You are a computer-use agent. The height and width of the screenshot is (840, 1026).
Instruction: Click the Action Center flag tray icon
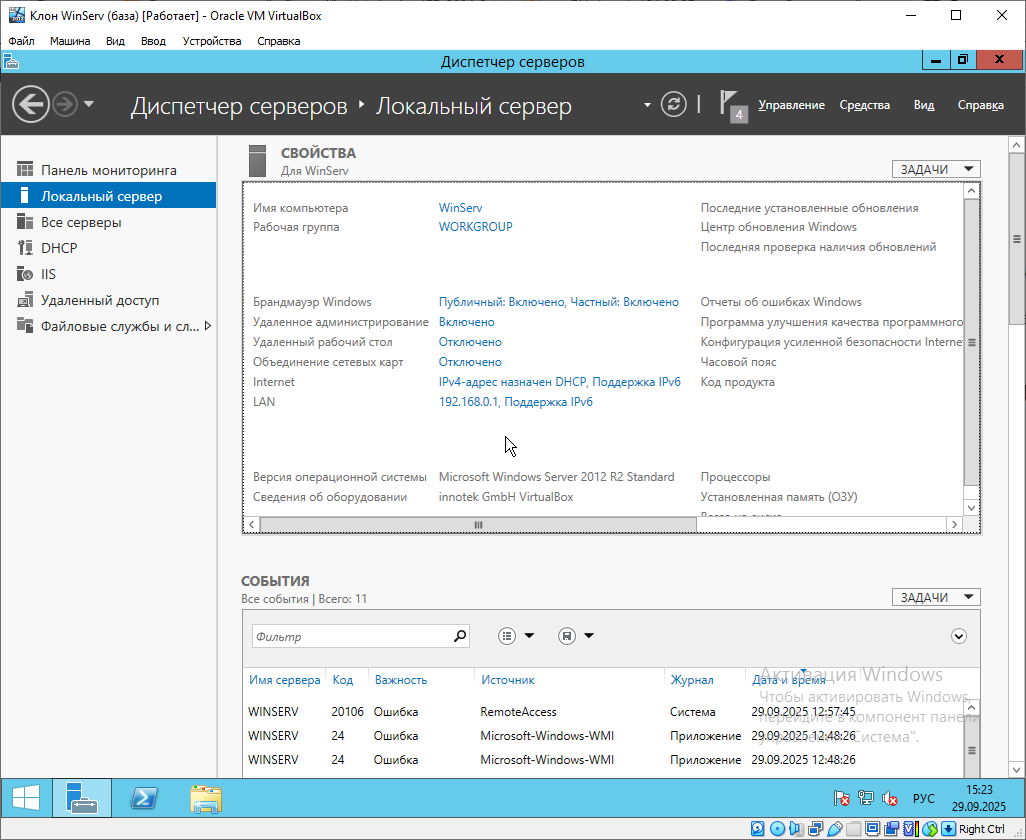(841, 798)
